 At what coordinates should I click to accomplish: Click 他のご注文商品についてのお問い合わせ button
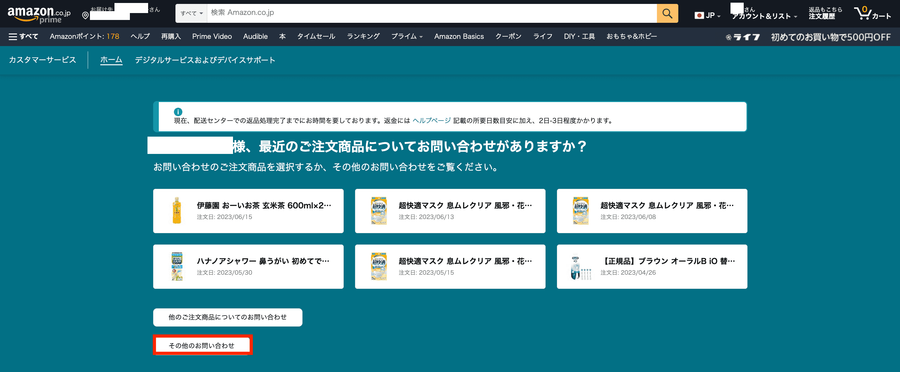[227, 317]
